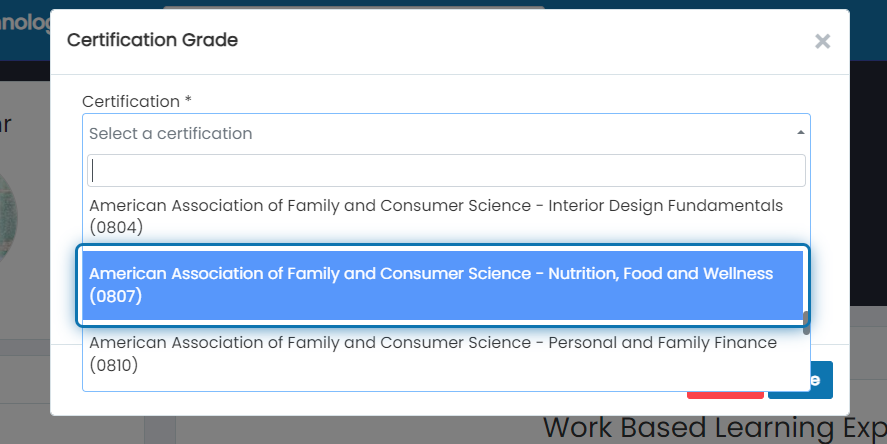Click the dimmed header bar behind the dialog

coord(868,30)
